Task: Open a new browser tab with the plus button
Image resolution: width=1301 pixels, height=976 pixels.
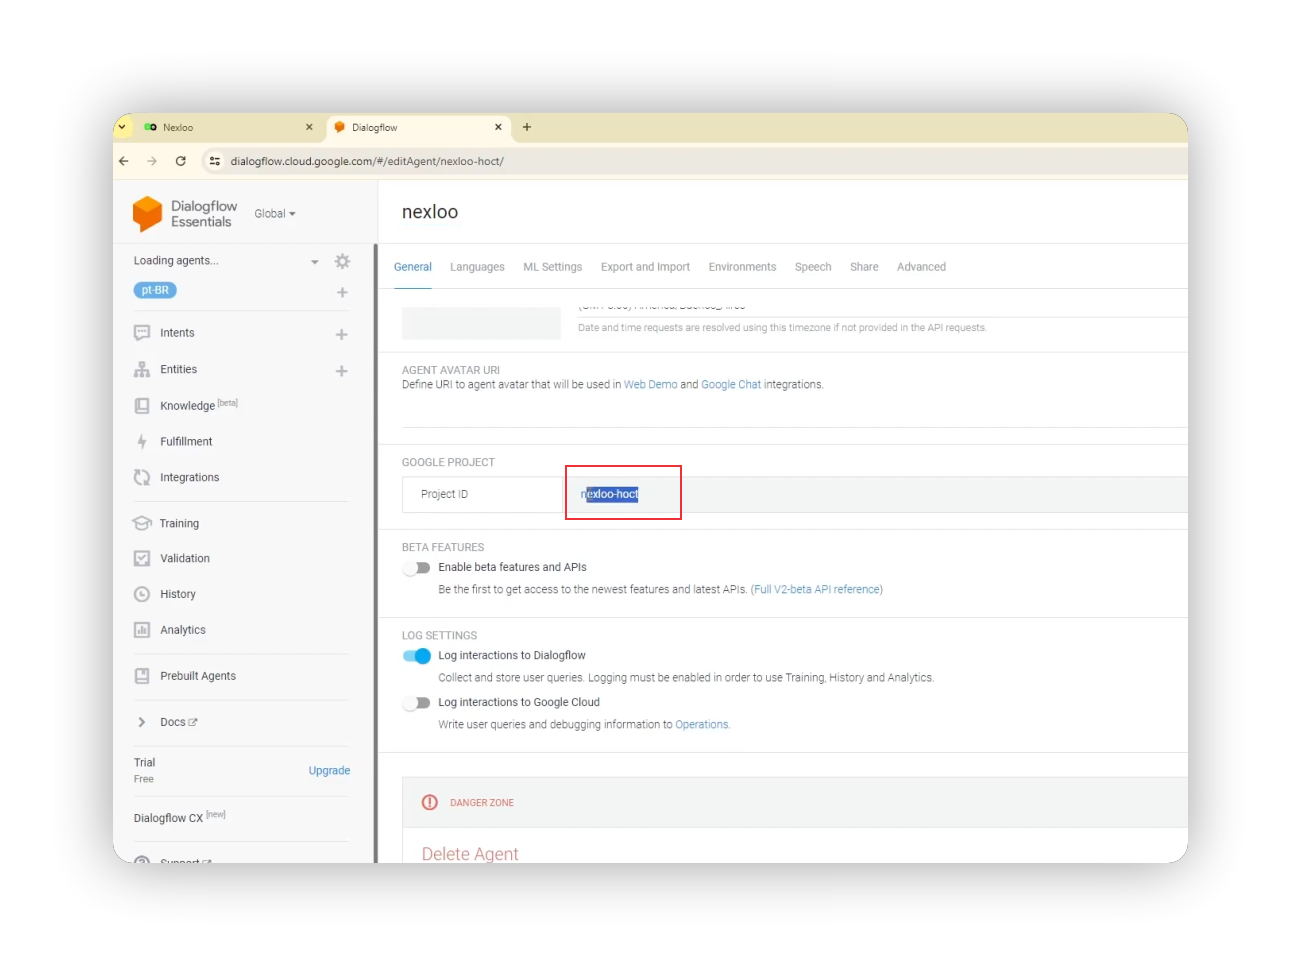Action: 527,127
